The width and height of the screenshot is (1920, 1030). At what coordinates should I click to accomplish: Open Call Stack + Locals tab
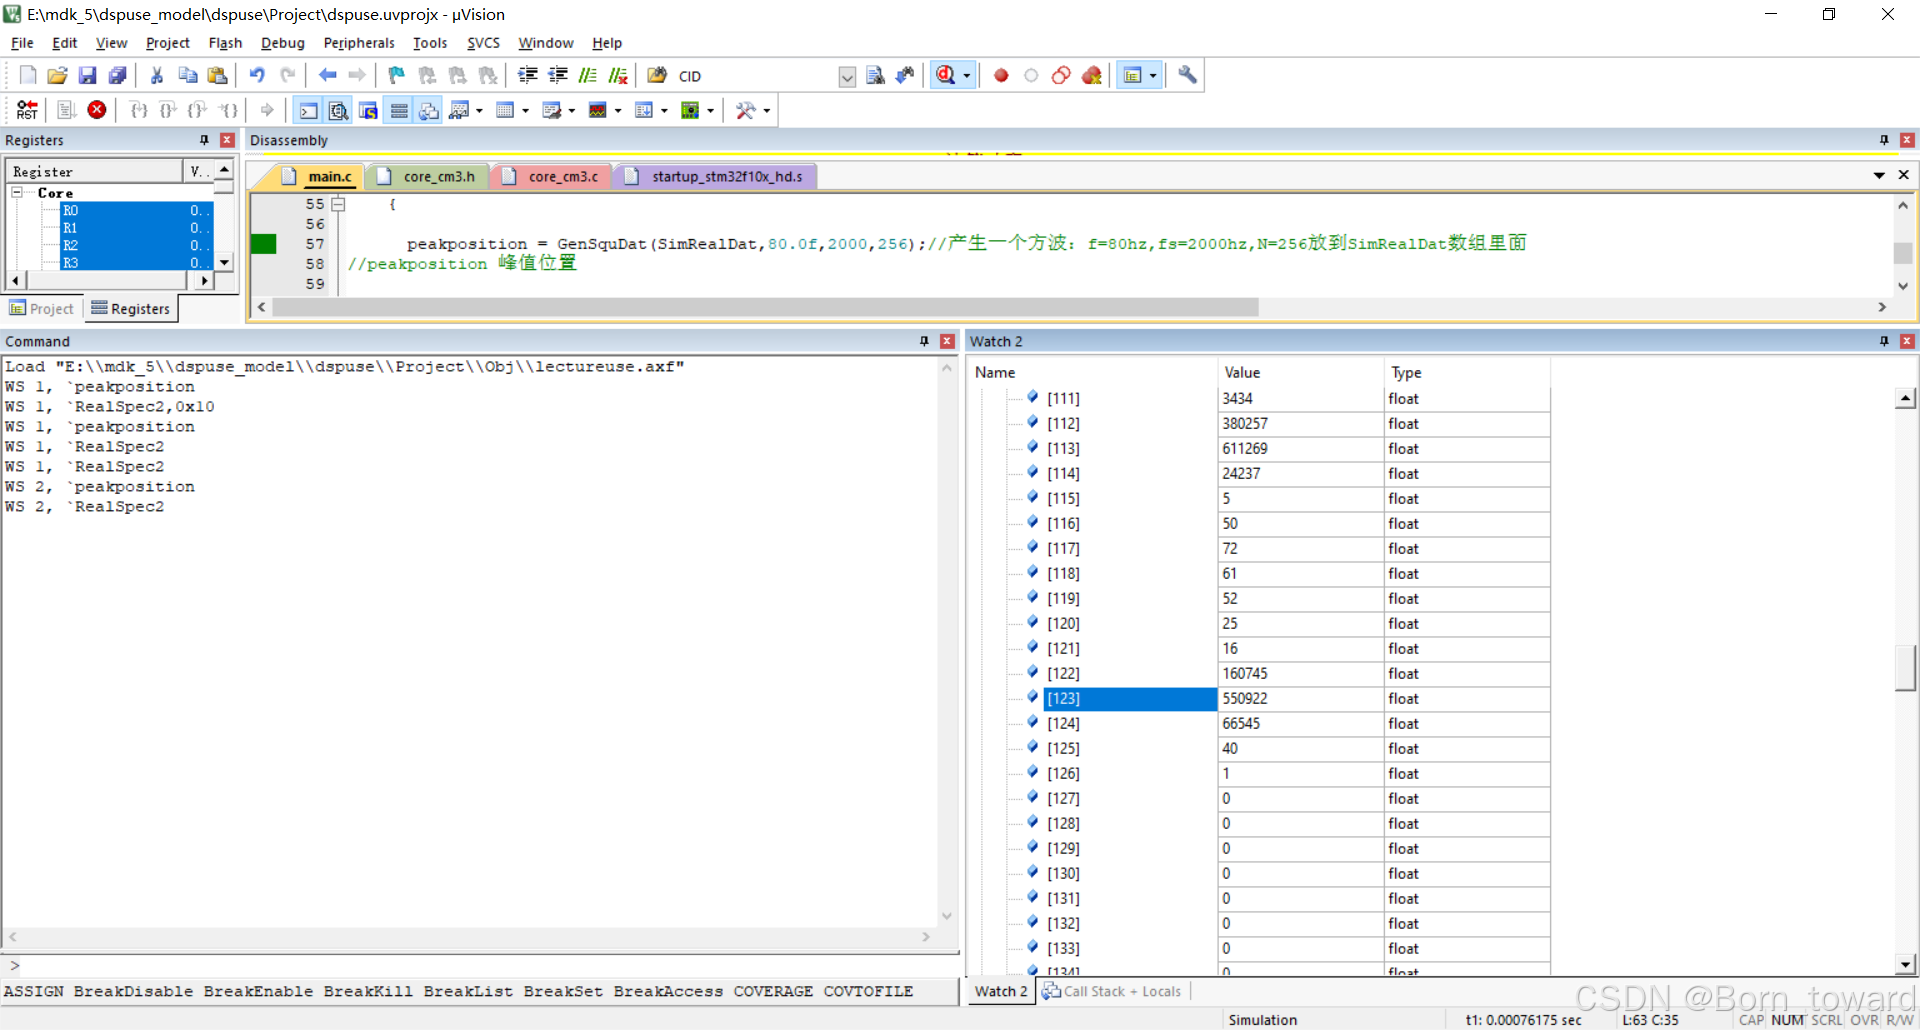[x=1112, y=991]
